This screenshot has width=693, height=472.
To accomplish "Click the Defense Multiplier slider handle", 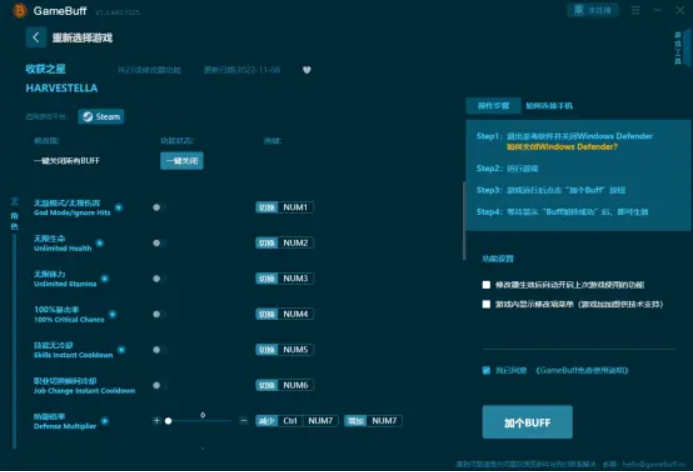I will tap(168, 421).
